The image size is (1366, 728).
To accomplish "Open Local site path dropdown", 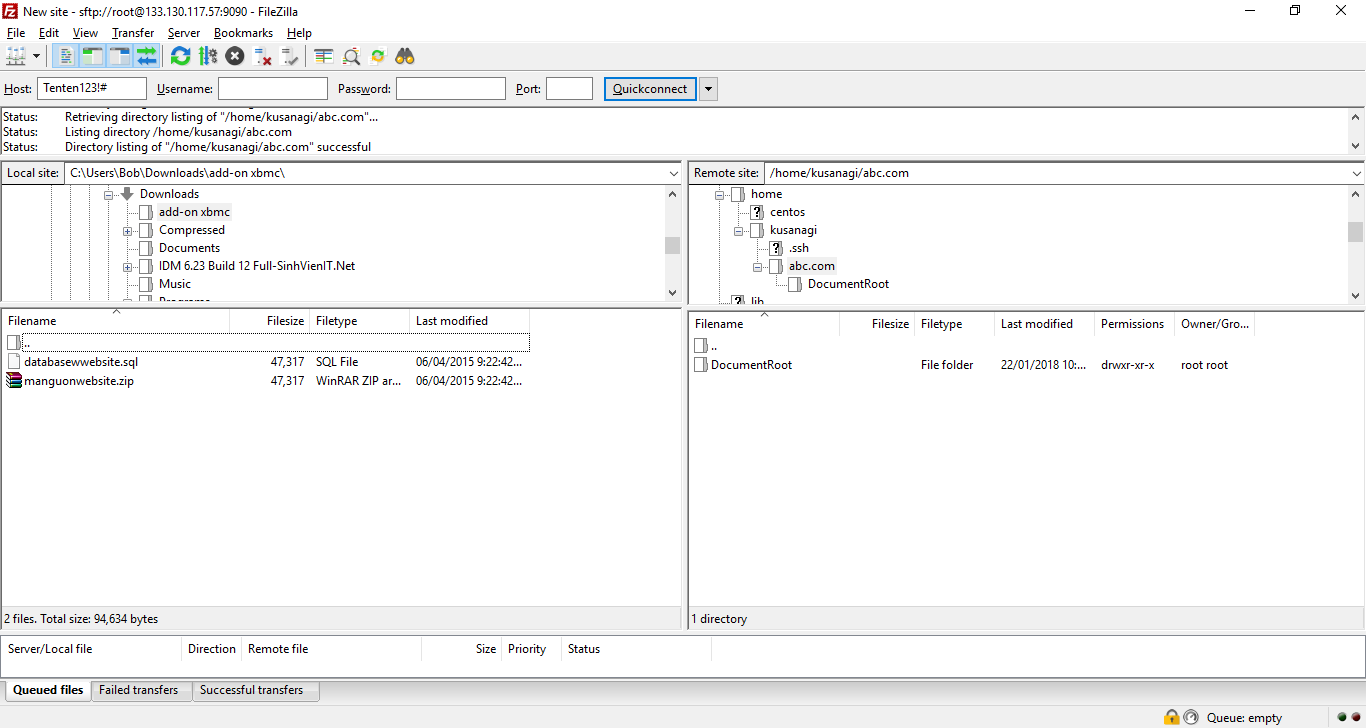I will tap(673, 173).
